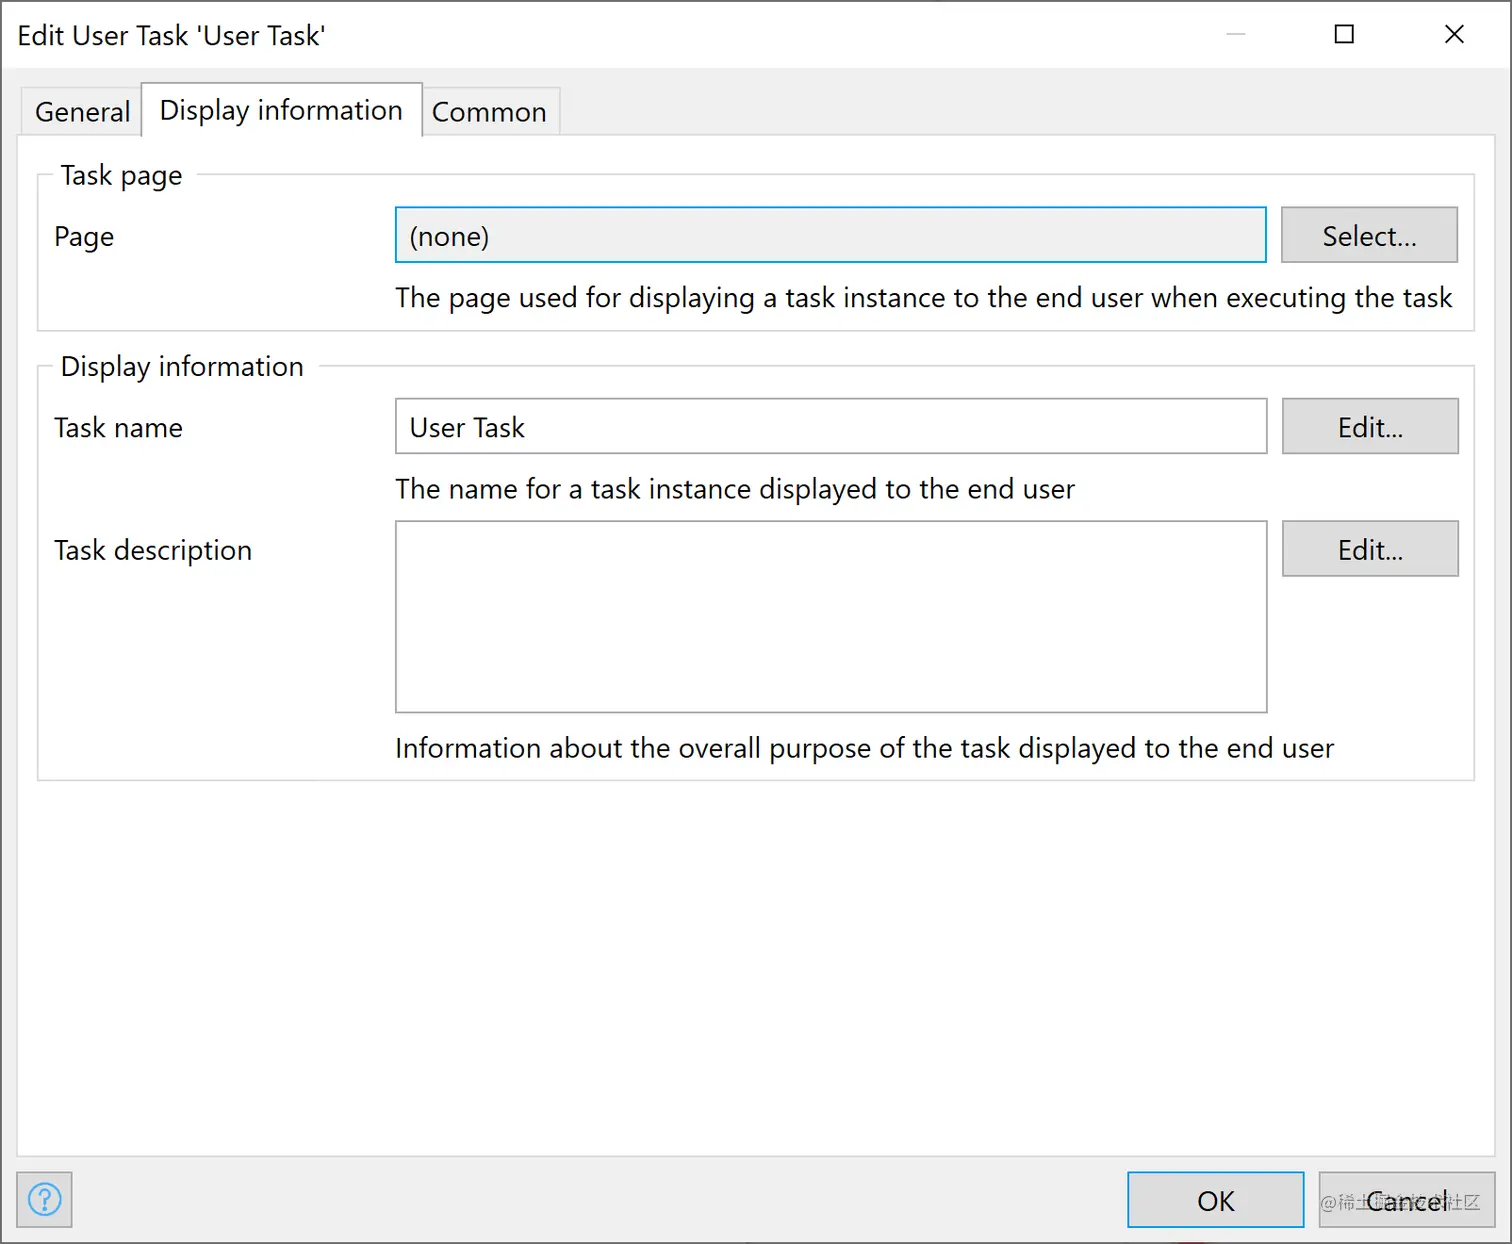Viewport: 1512px width, 1244px height.
Task: Click the hint text under Task description
Action: 864,748
